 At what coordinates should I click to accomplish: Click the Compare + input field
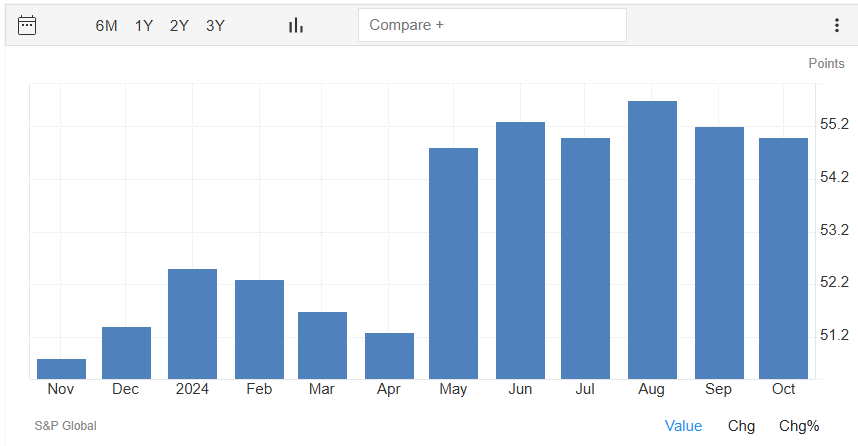tap(492, 25)
